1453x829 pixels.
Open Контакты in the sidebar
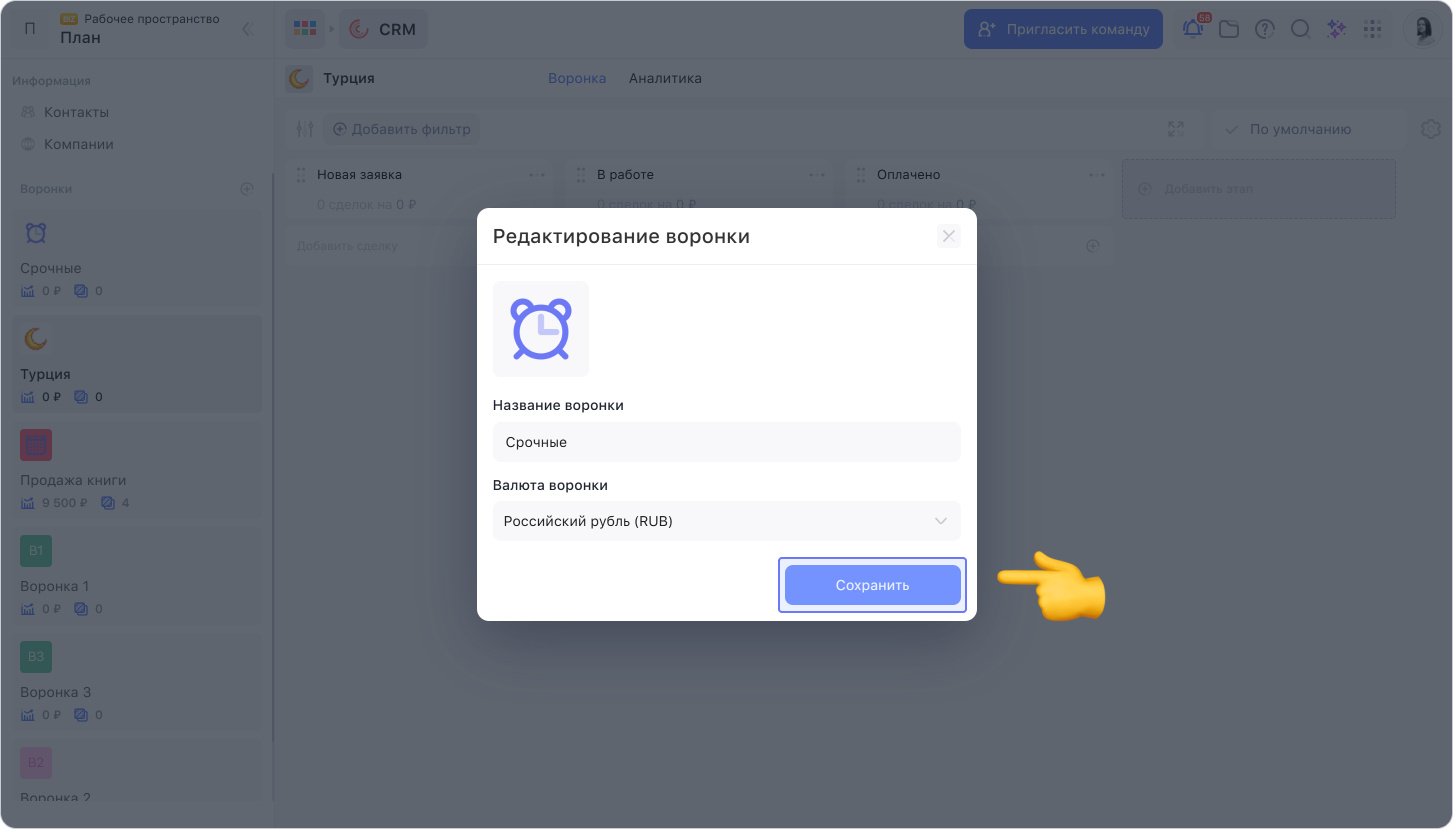[x=76, y=112]
